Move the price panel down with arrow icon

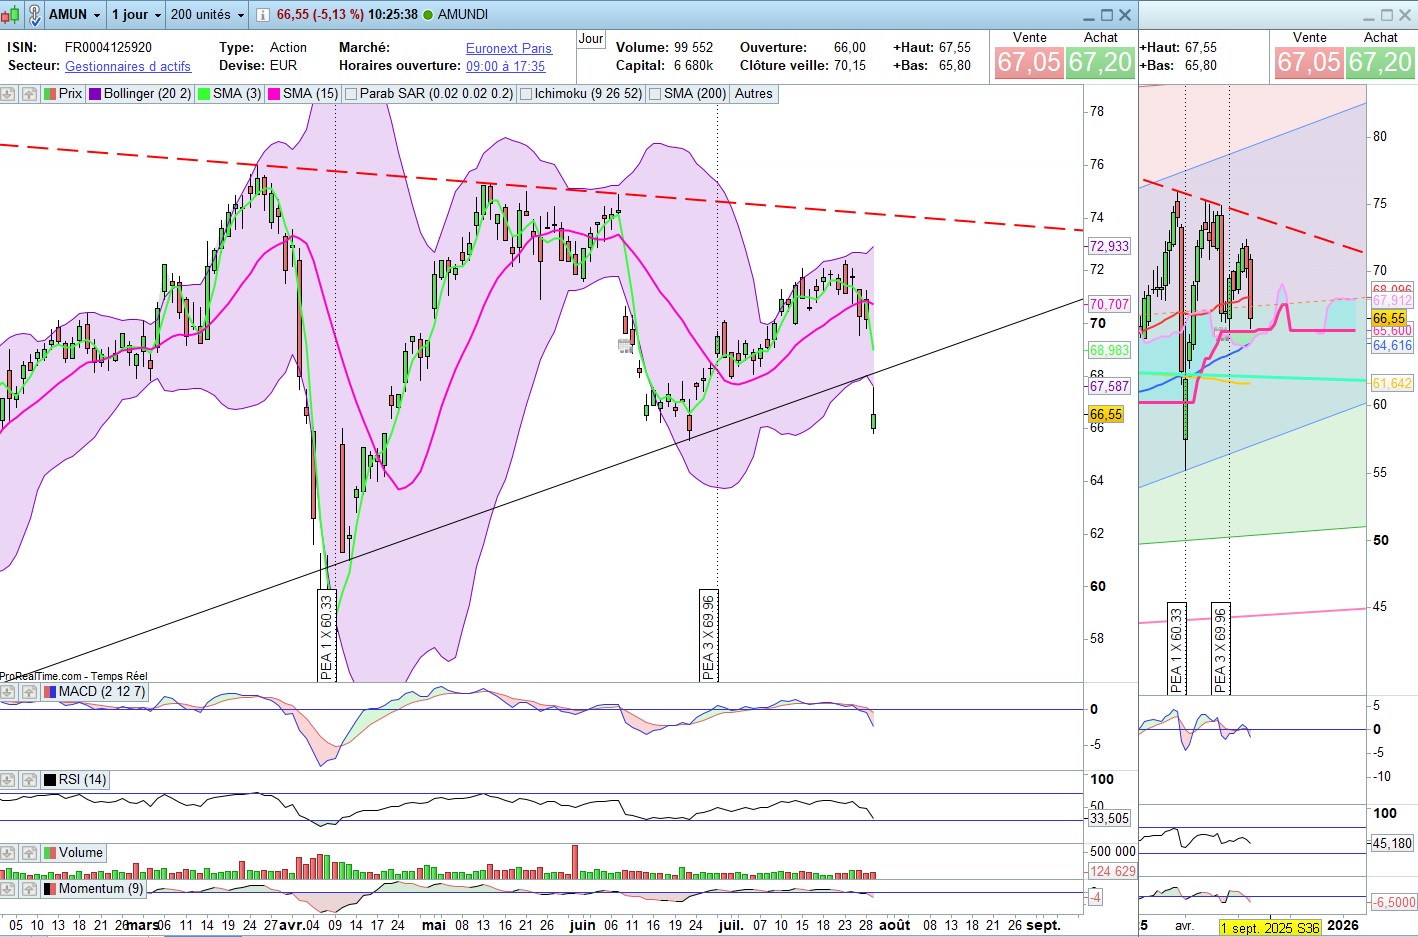coord(8,94)
